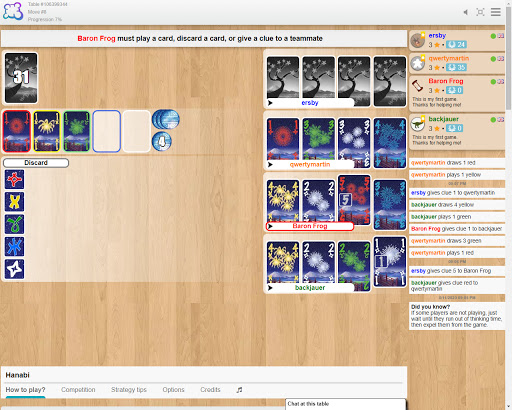
Task: Click backjauer's green 2 card
Action: pos(354,266)
